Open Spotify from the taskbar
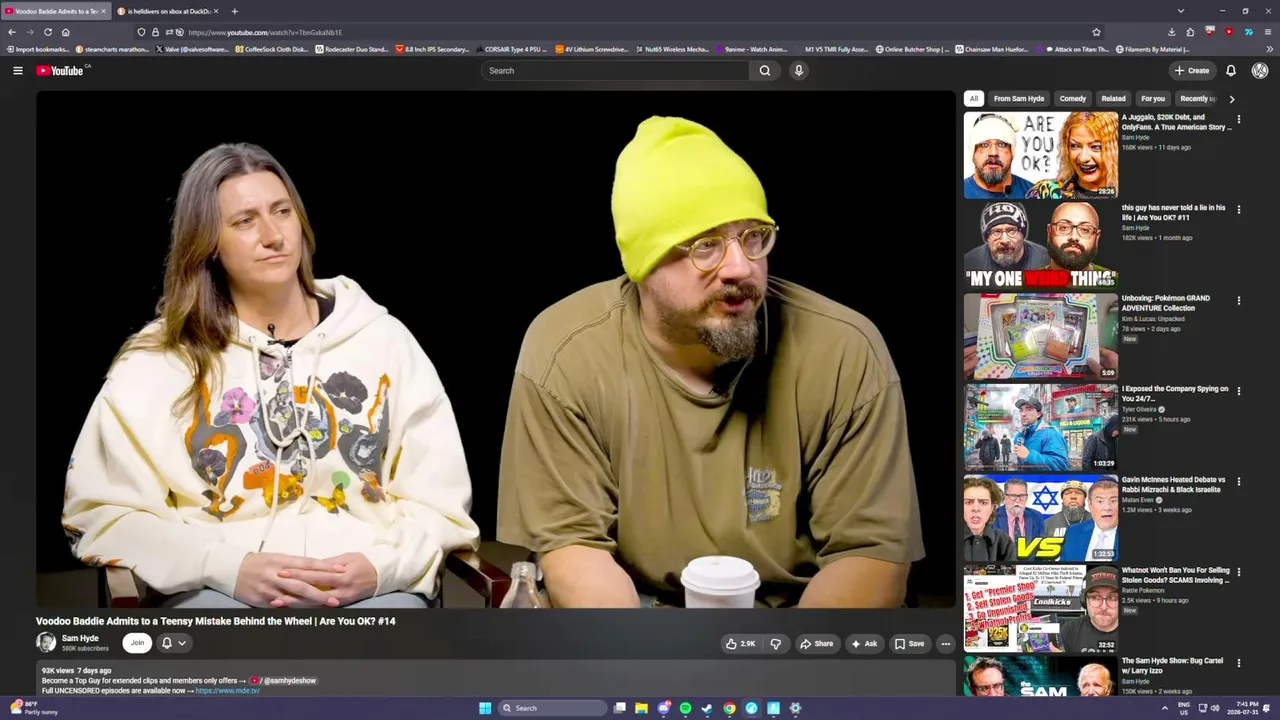1280x720 pixels. click(x=685, y=708)
